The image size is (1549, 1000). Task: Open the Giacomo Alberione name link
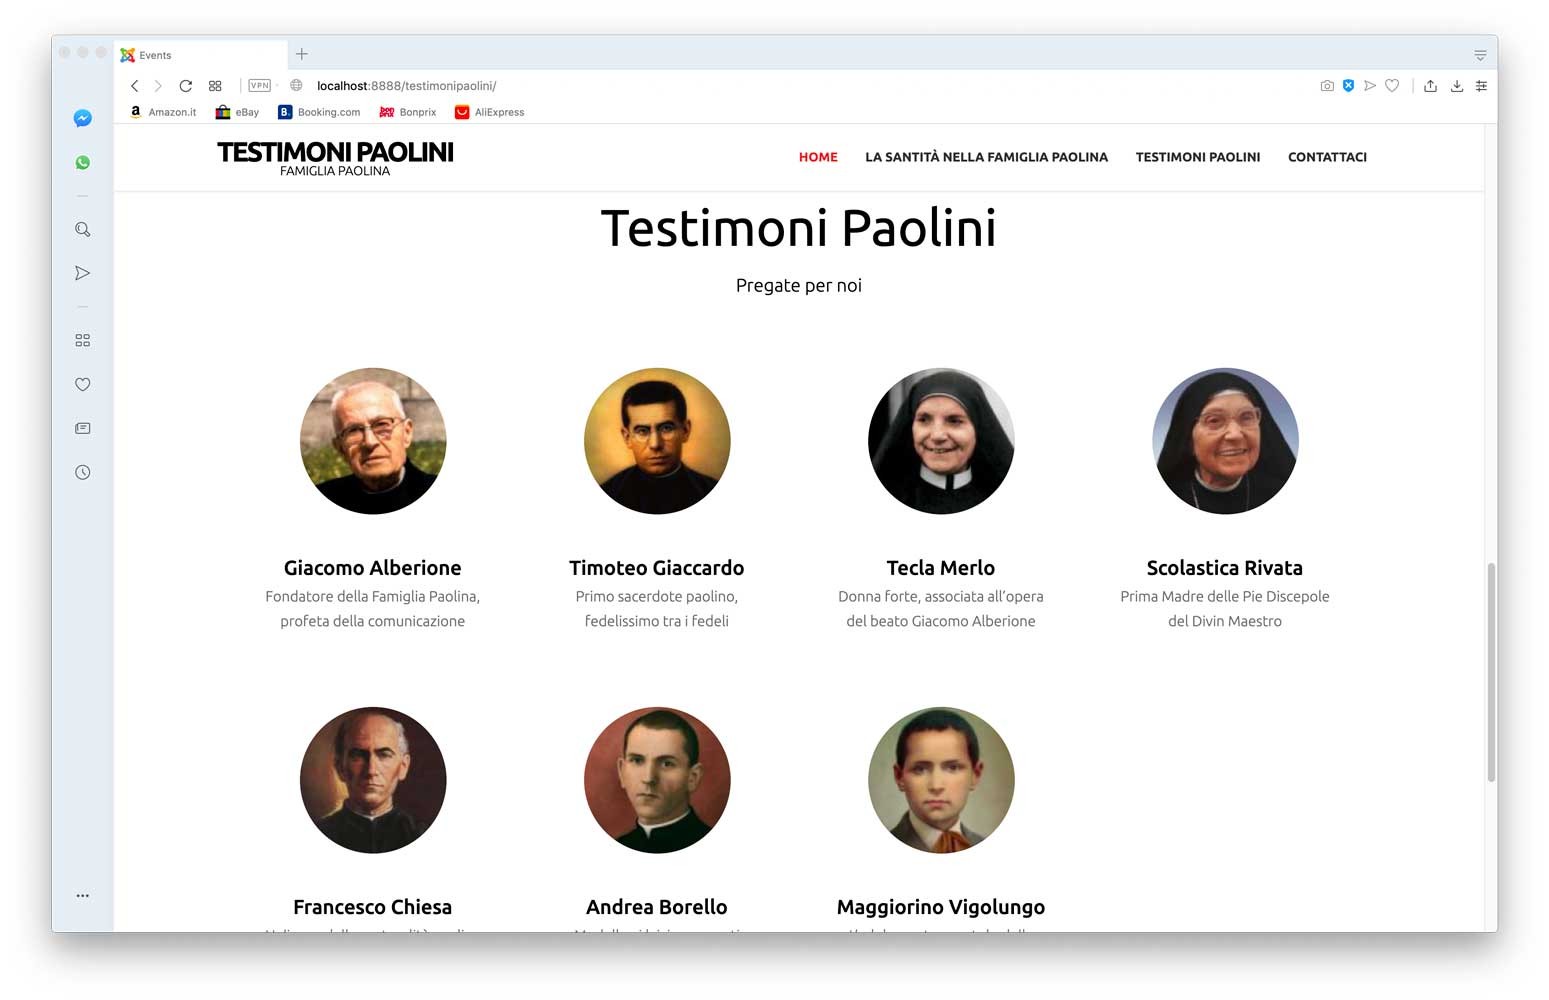373,568
